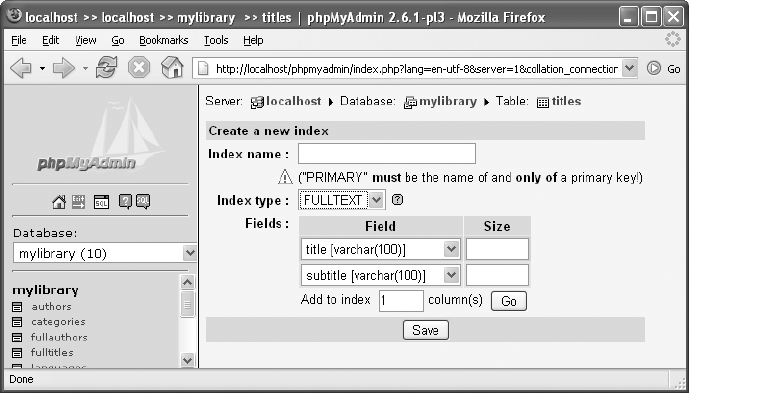Image resolution: width=765 pixels, height=393 pixels.
Task: Open the Edit menu
Action: (x=50, y=40)
